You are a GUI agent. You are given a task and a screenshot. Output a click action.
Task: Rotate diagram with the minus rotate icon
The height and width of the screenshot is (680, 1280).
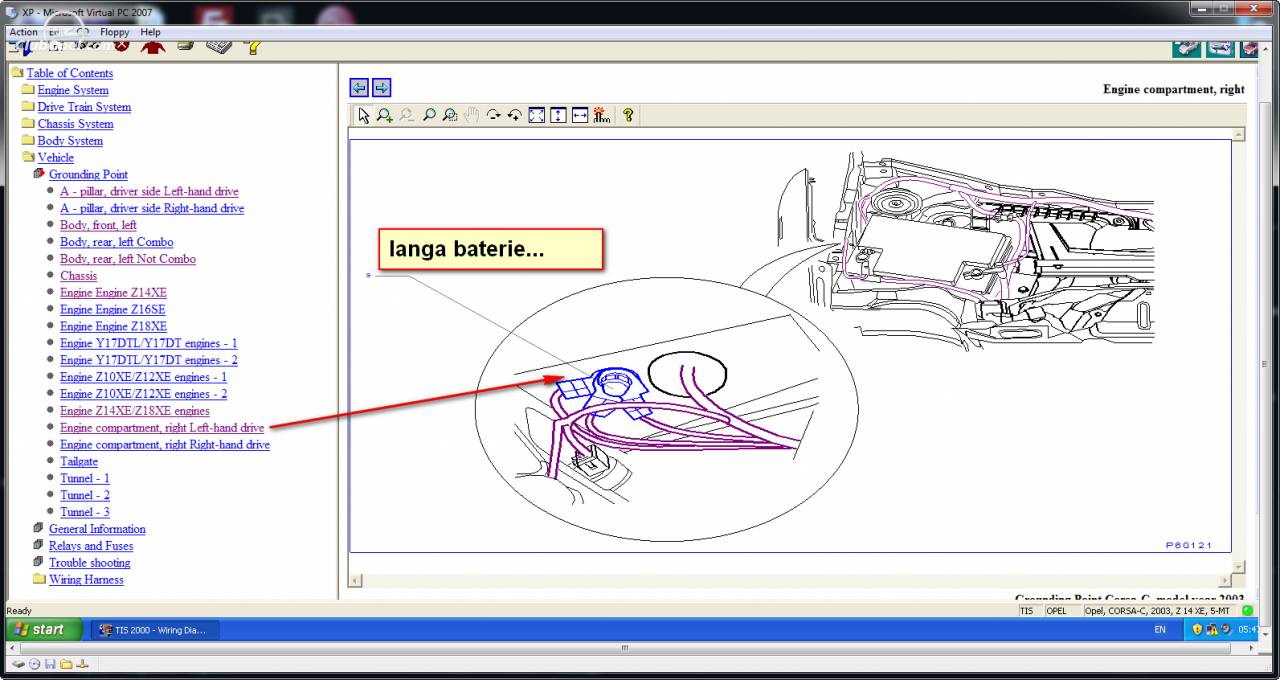point(493,115)
